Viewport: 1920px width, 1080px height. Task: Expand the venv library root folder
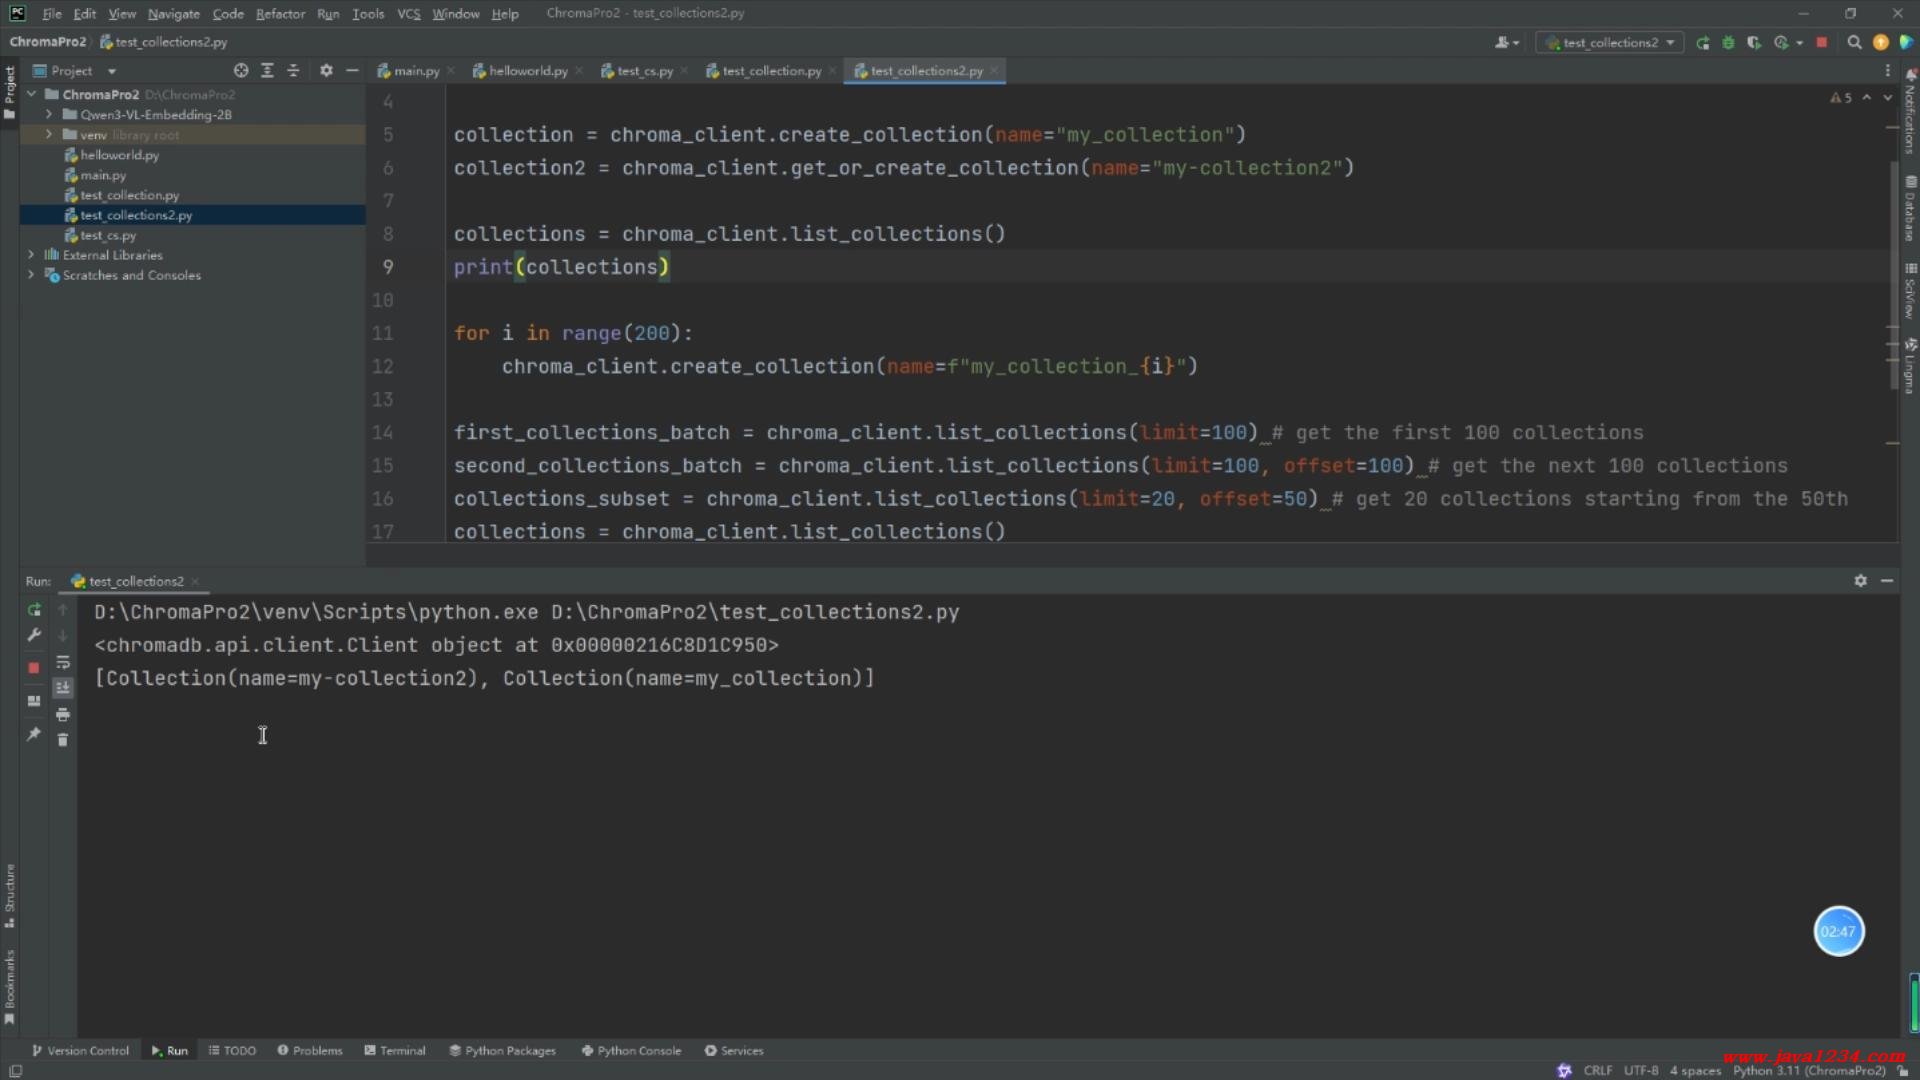point(48,135)
